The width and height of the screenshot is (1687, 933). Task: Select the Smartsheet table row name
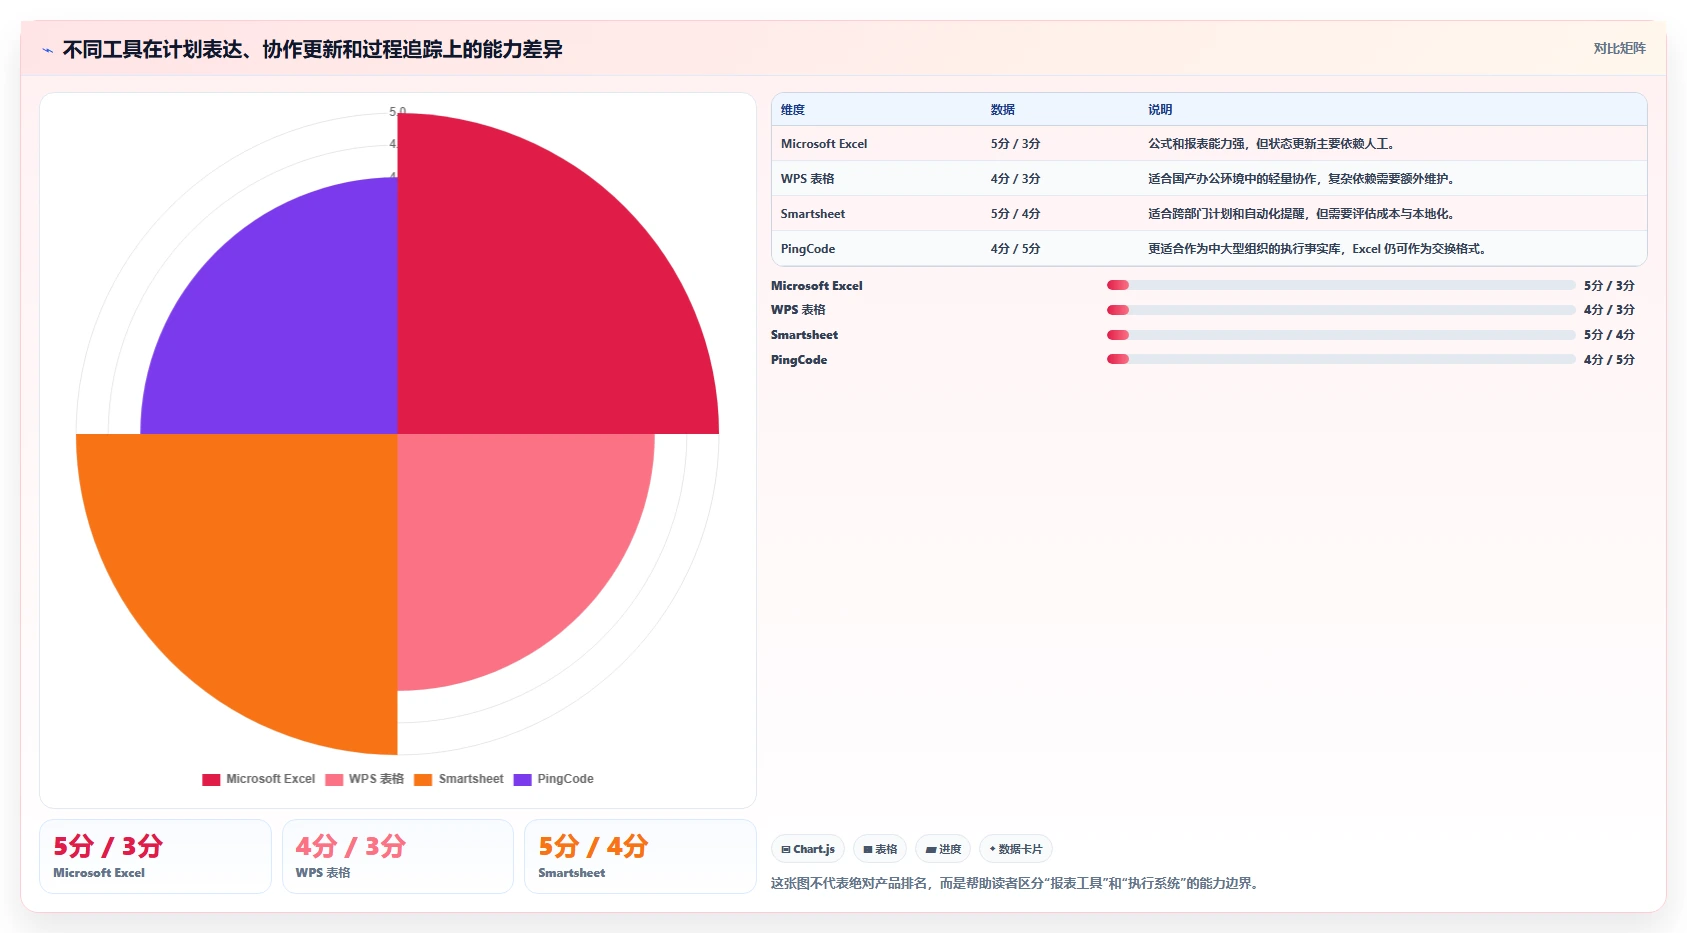[x=813, y=214]
